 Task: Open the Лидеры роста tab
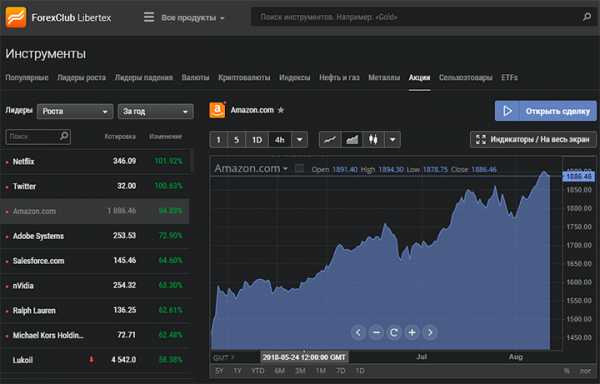(82, 78)
